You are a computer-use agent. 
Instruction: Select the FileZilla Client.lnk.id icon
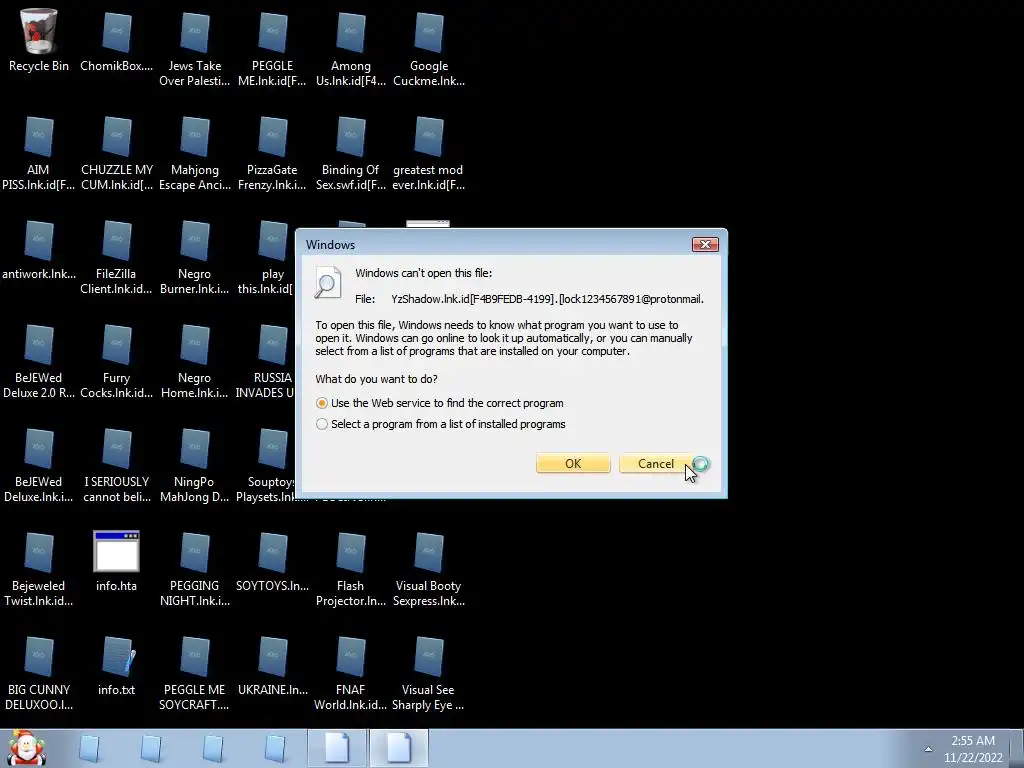pyautogui.click(x=116, y=256)
